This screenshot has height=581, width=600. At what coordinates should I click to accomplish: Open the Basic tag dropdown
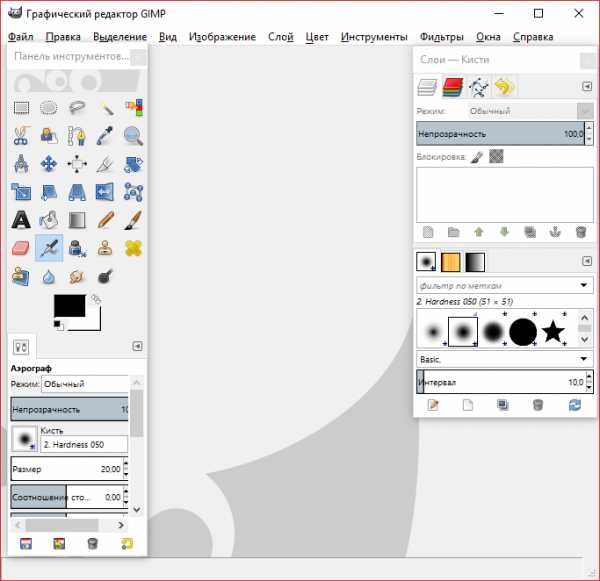click(x=505, y=359)
